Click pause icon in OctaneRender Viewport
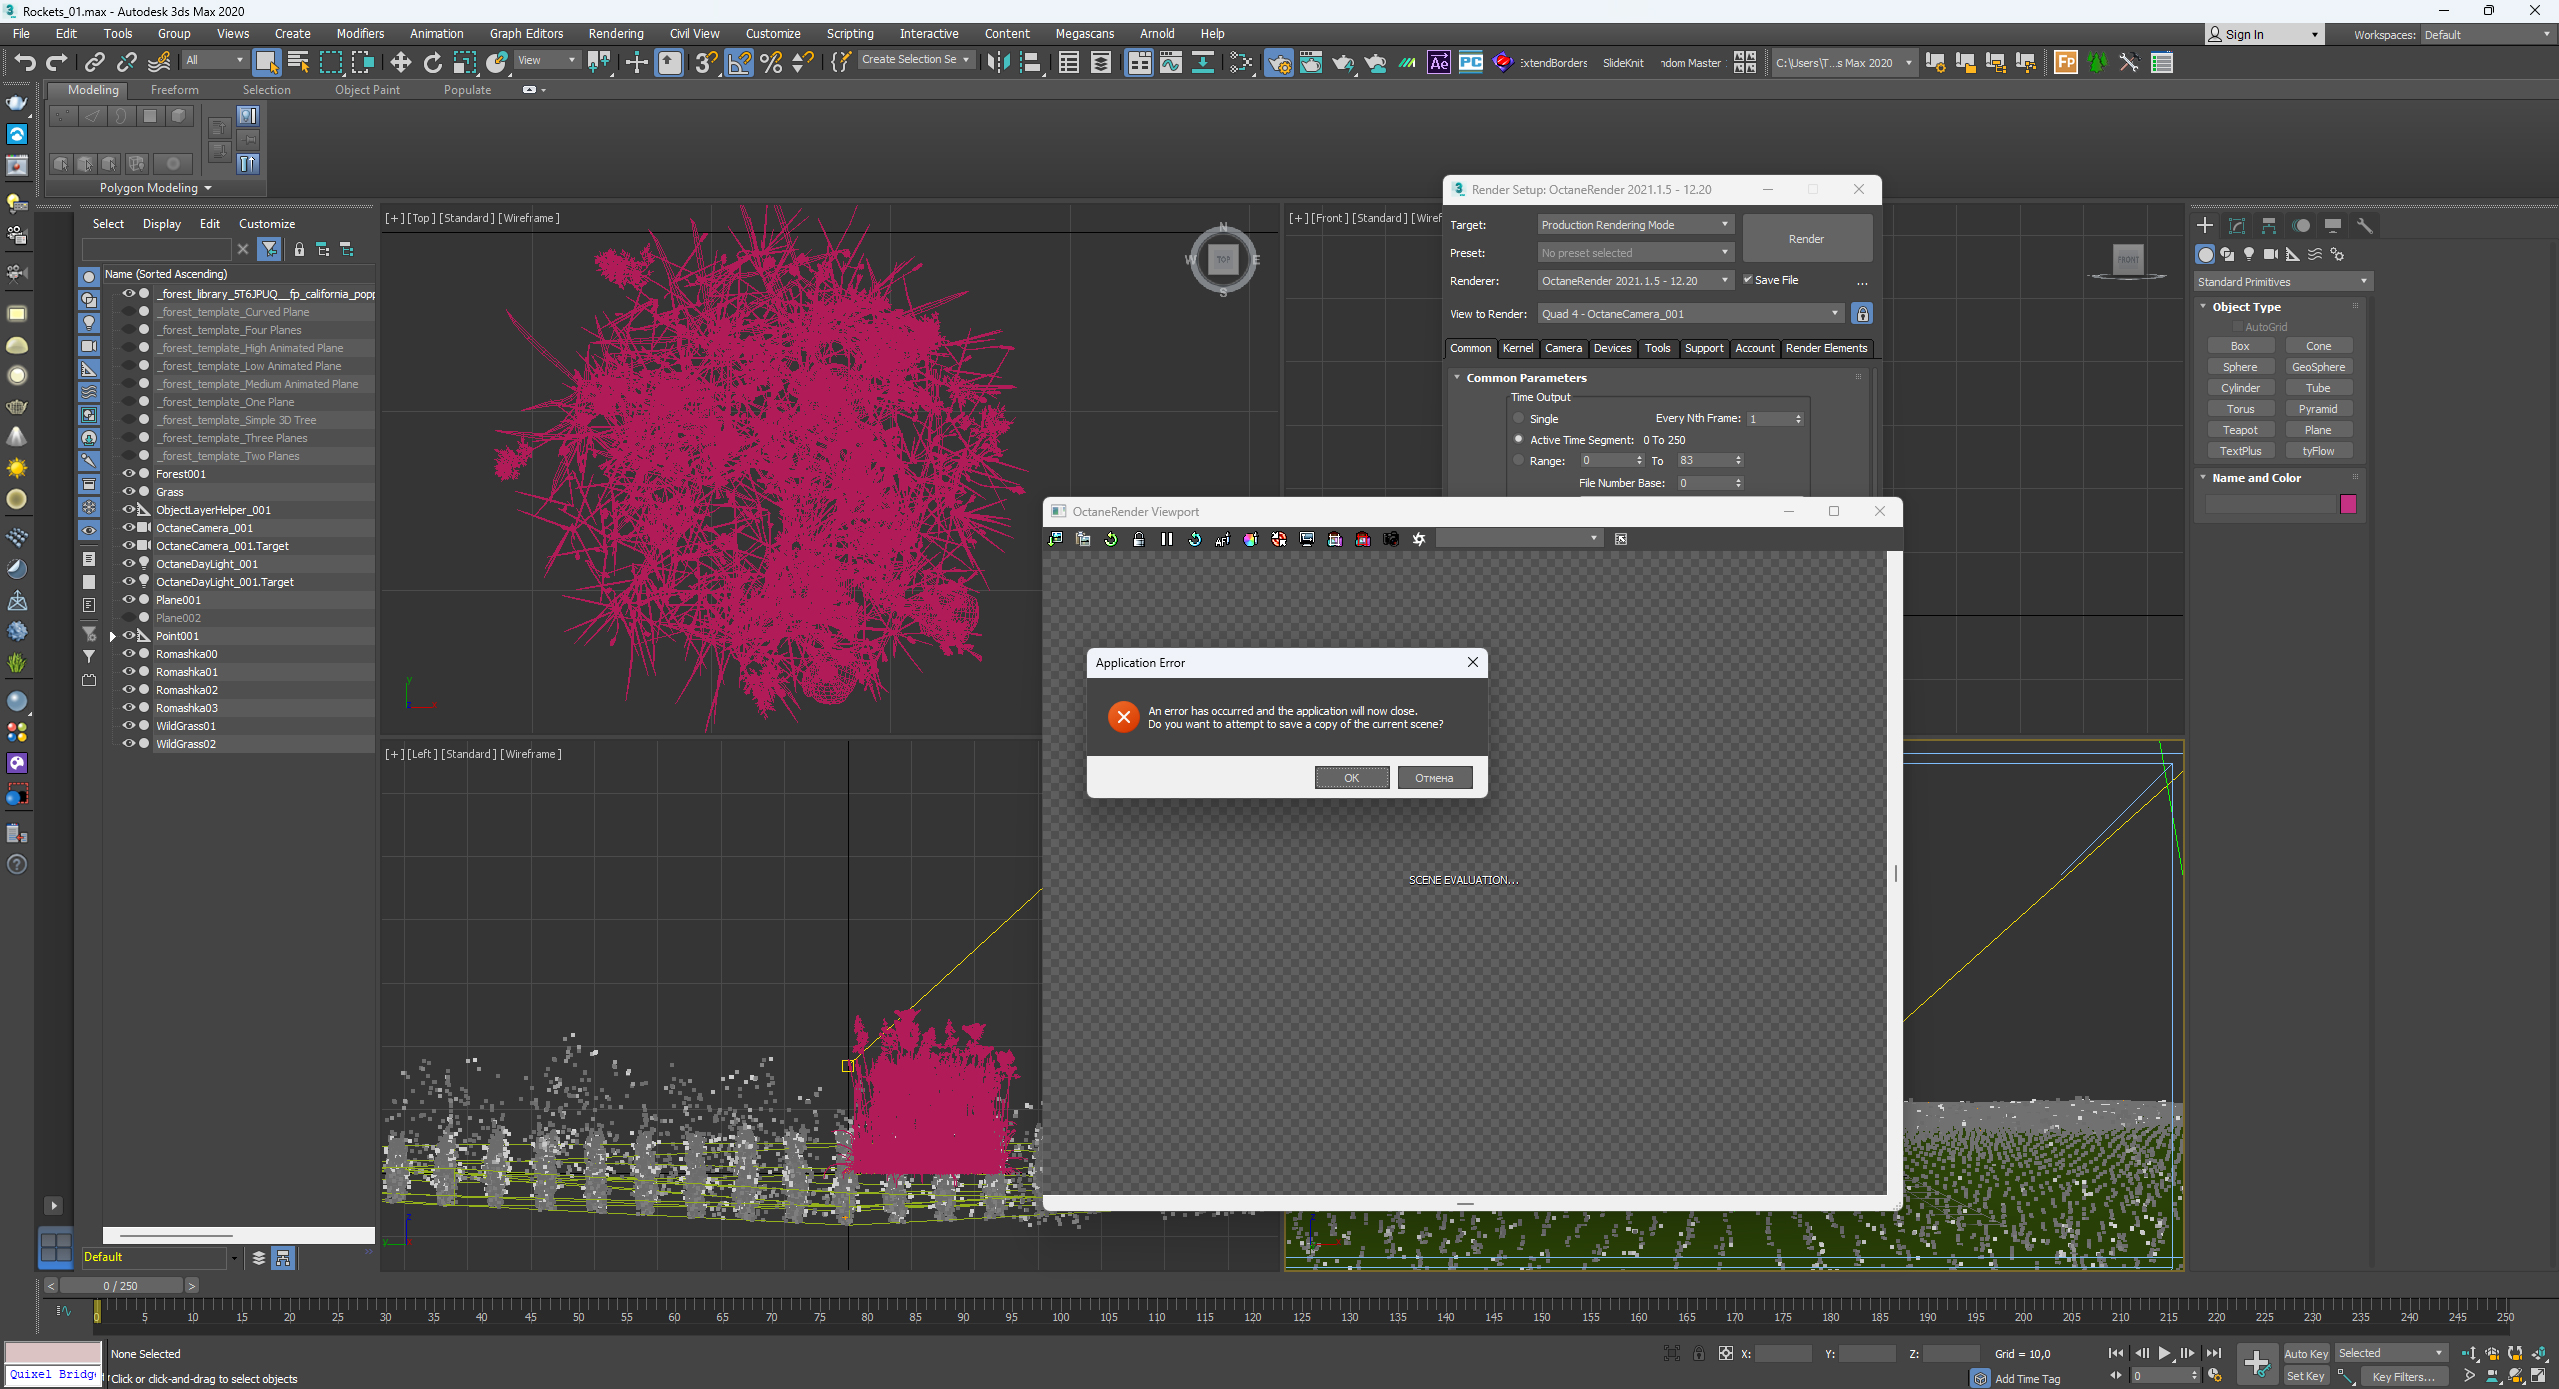2559x1389 pixels. pyautogui.click(x=1166, y=539)
